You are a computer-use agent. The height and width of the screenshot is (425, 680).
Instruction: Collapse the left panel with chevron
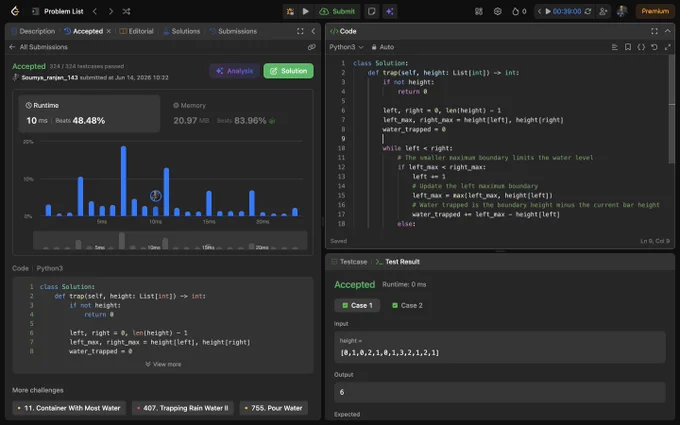tap(313, 31)
